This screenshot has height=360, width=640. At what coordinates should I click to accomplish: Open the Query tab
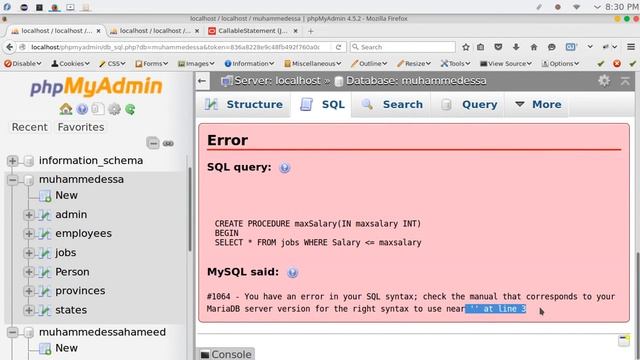tap(469, 104)
